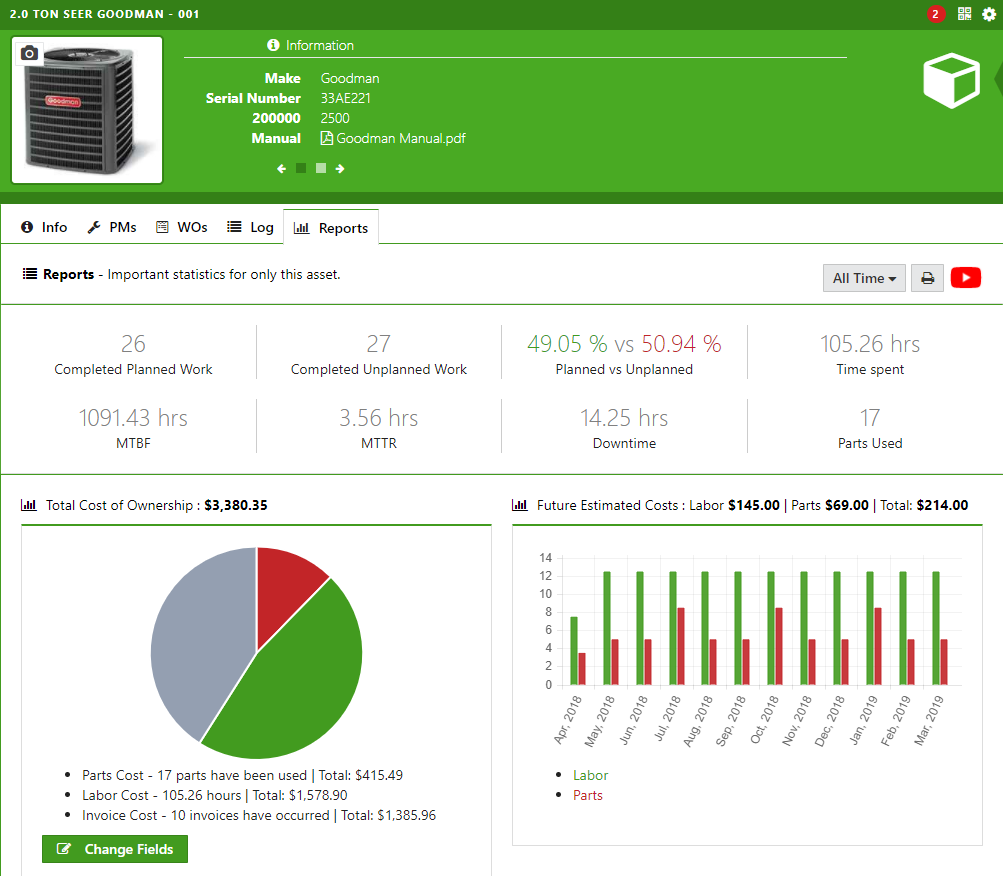Toggle the Labor series in the bar chart legend

click(590, 775)
